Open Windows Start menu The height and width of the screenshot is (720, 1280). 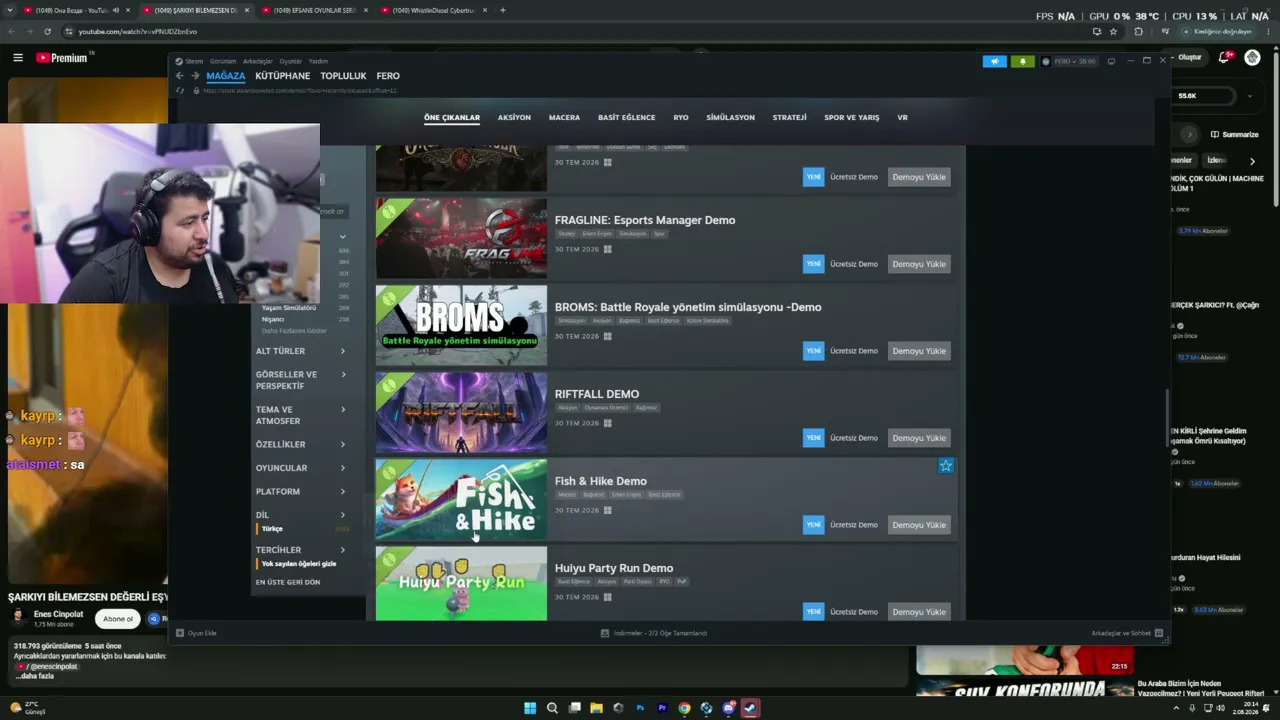pos(530,708)
